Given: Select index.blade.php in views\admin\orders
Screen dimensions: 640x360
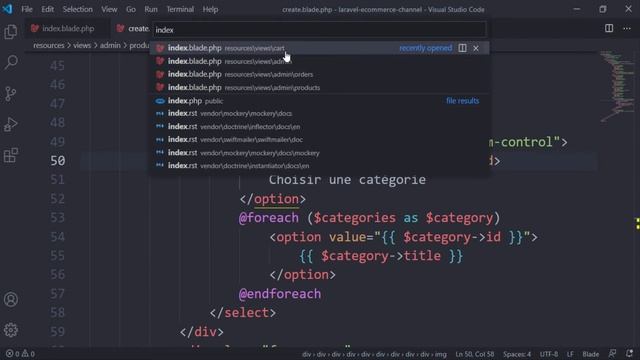Looking at the screenshot, I should tap(320, 74).
